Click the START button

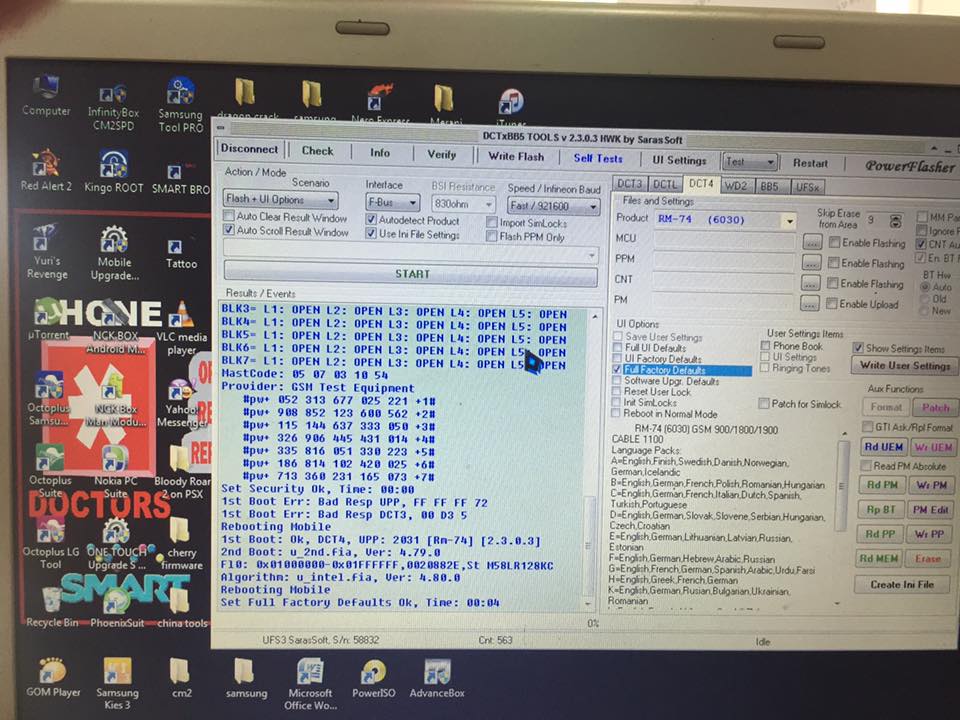click(x=411, y=274)
